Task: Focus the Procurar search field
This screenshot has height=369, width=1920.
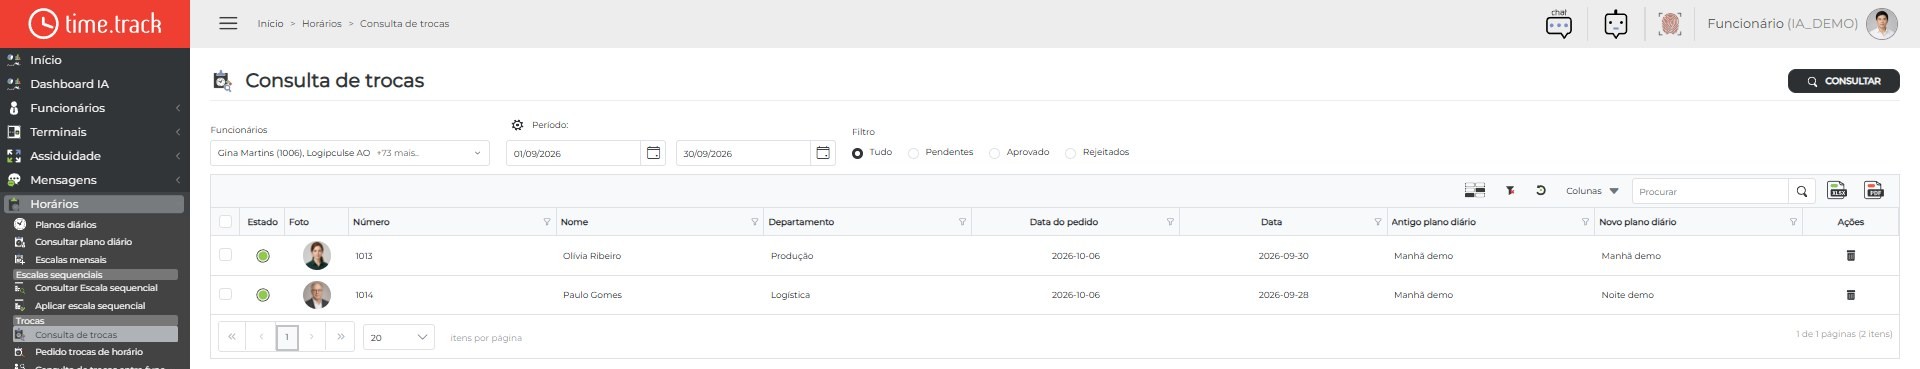Action: point(1710,191)
